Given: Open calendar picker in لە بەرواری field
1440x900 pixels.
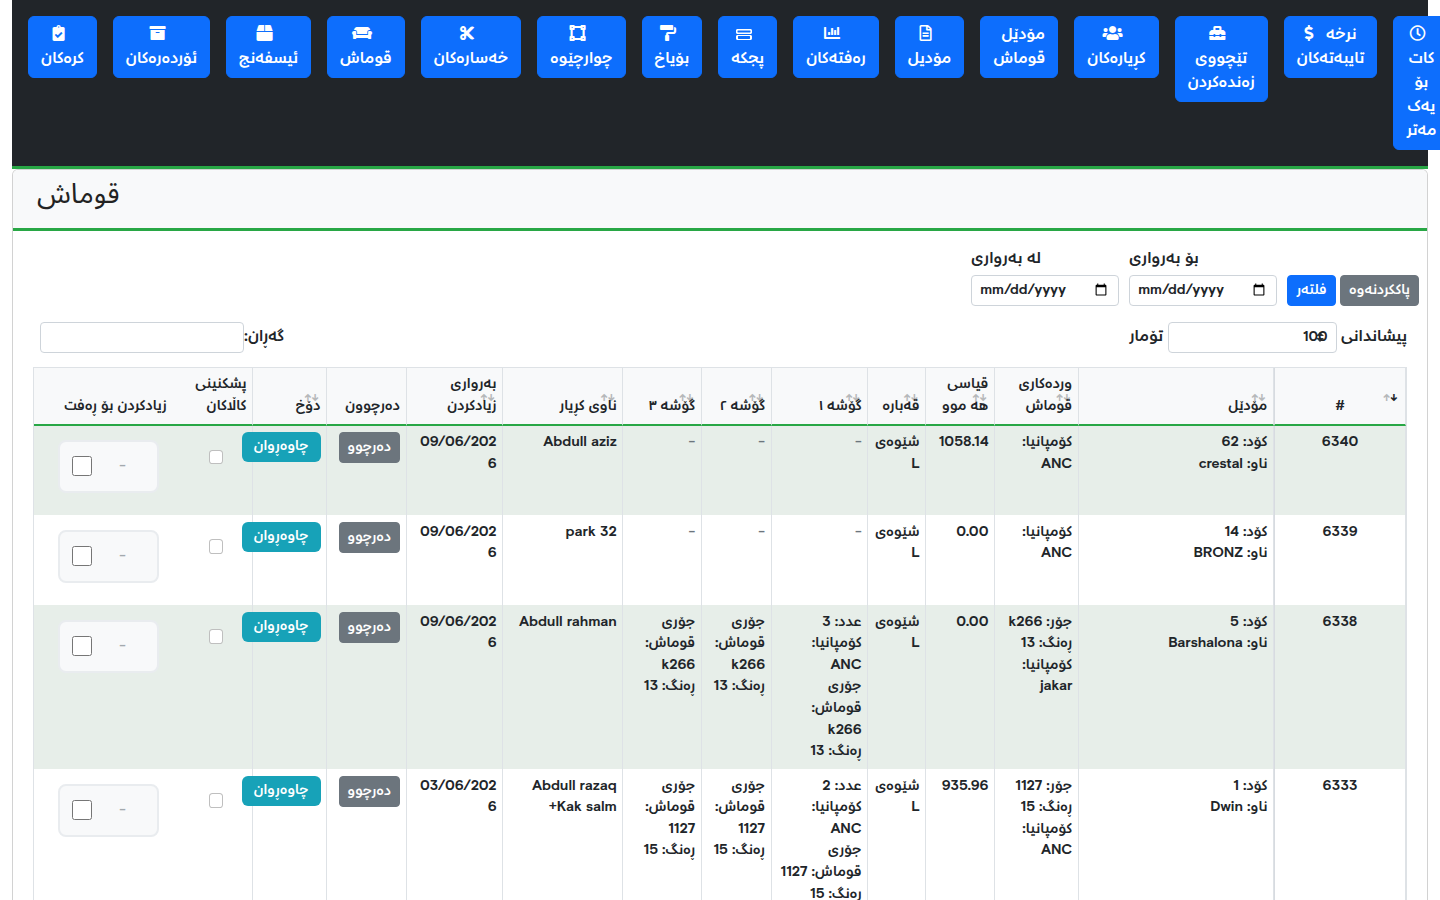Looking at the screenshot, I should tap(1101, 290).
